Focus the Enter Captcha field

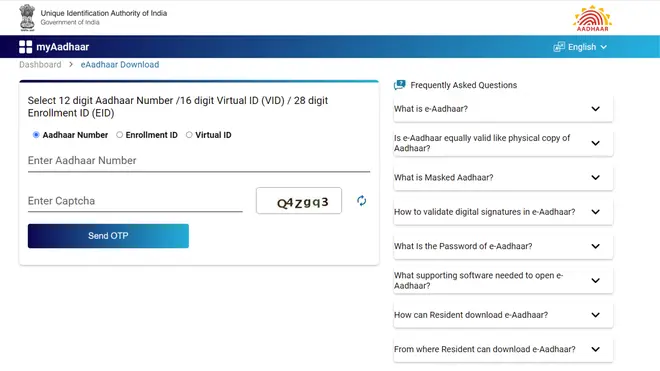135,201
